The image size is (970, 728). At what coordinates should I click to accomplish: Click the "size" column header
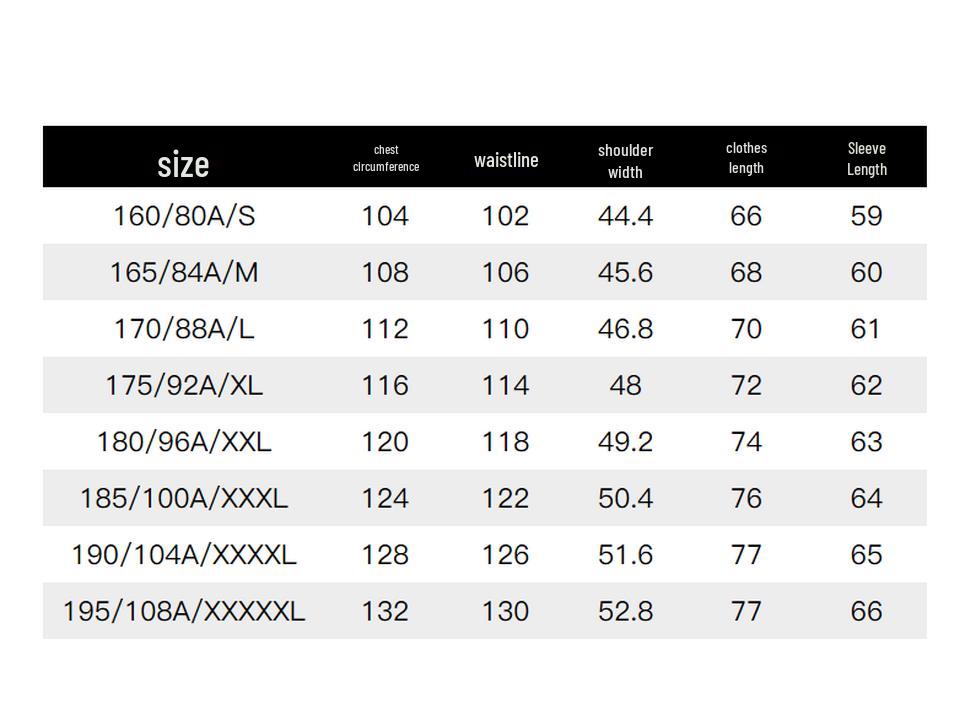(183, 164)
